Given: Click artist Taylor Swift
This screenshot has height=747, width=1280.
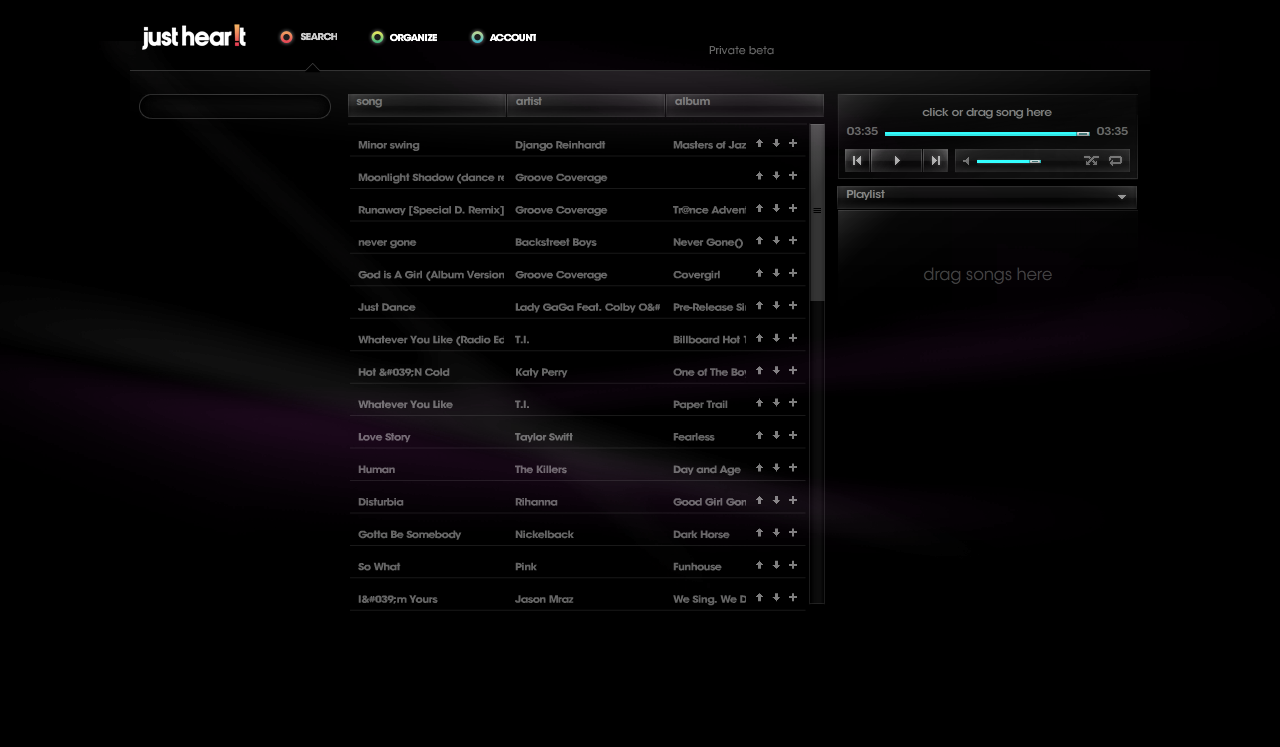Looking at the screenshot, I should click(544, 437).
